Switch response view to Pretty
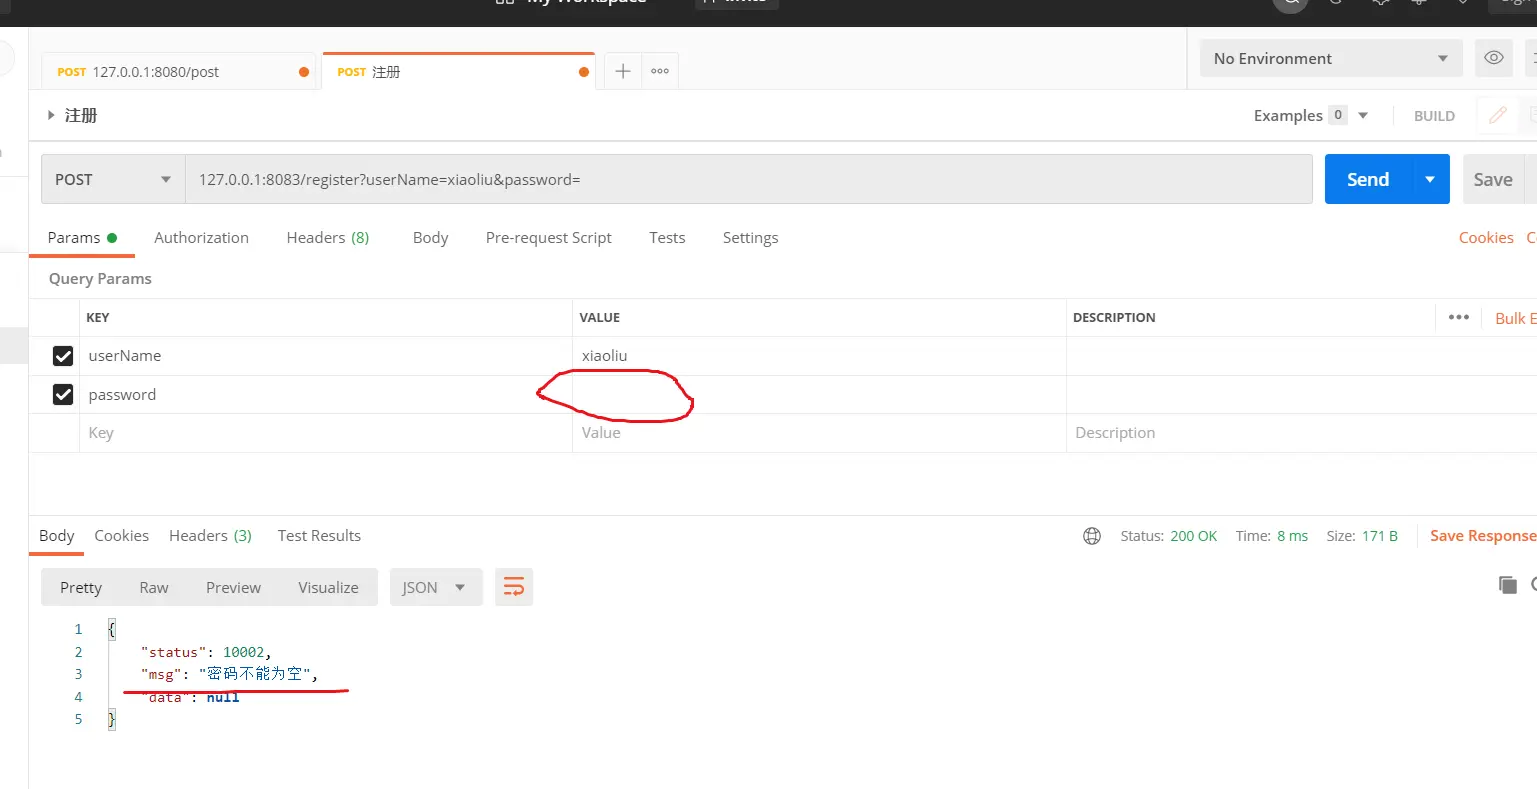 point(81,587)
